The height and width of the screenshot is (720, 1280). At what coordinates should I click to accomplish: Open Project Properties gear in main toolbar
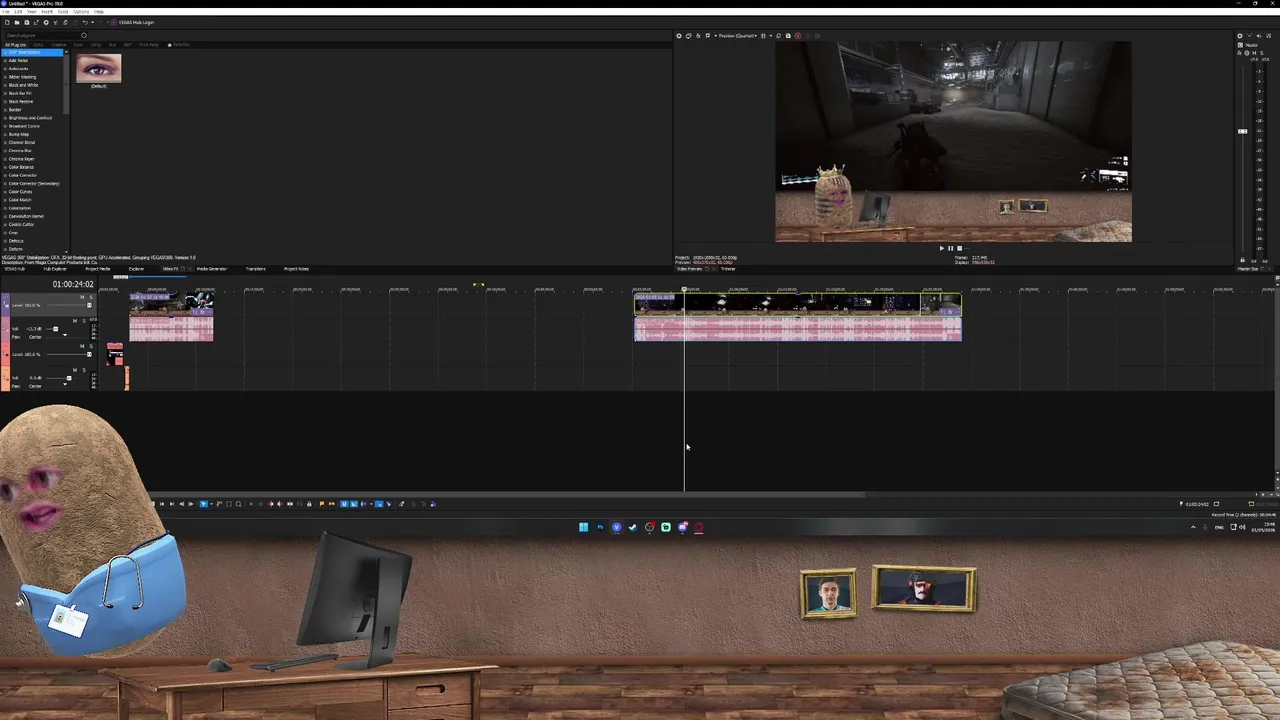46,22
